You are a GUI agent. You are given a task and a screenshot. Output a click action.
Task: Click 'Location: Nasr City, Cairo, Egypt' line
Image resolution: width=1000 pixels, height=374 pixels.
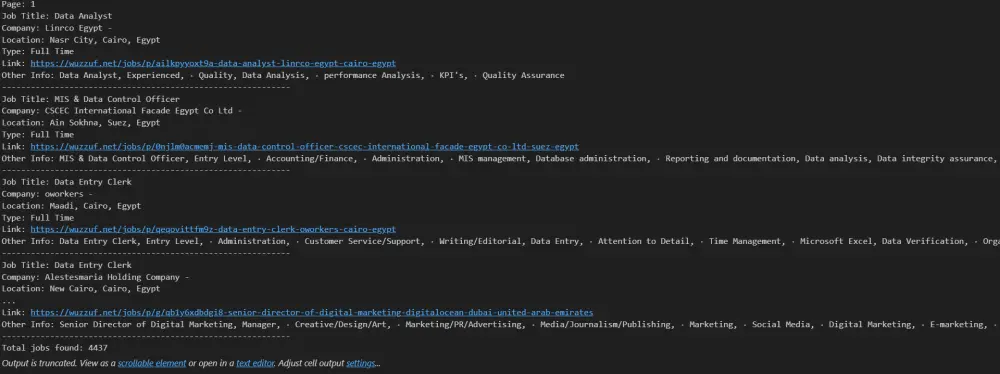[x=81, y=40]
